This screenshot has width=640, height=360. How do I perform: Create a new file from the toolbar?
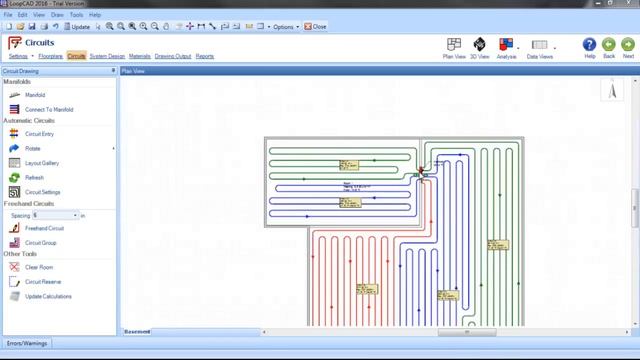pos(9,27)
